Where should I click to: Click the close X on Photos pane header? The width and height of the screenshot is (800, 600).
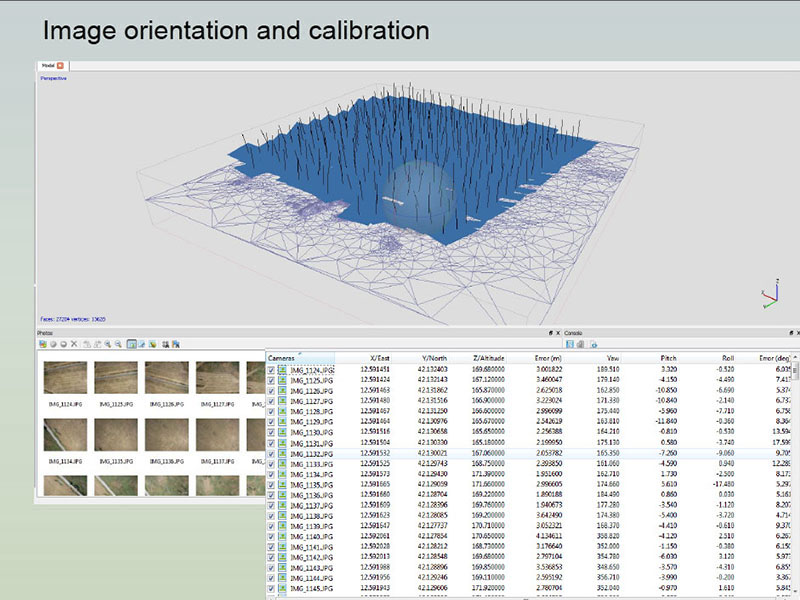(559, 332)
